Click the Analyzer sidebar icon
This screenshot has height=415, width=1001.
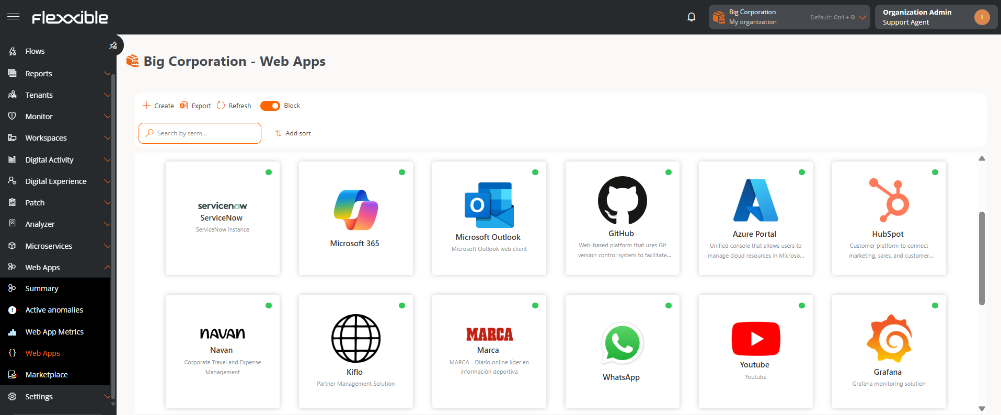(12, 224)
